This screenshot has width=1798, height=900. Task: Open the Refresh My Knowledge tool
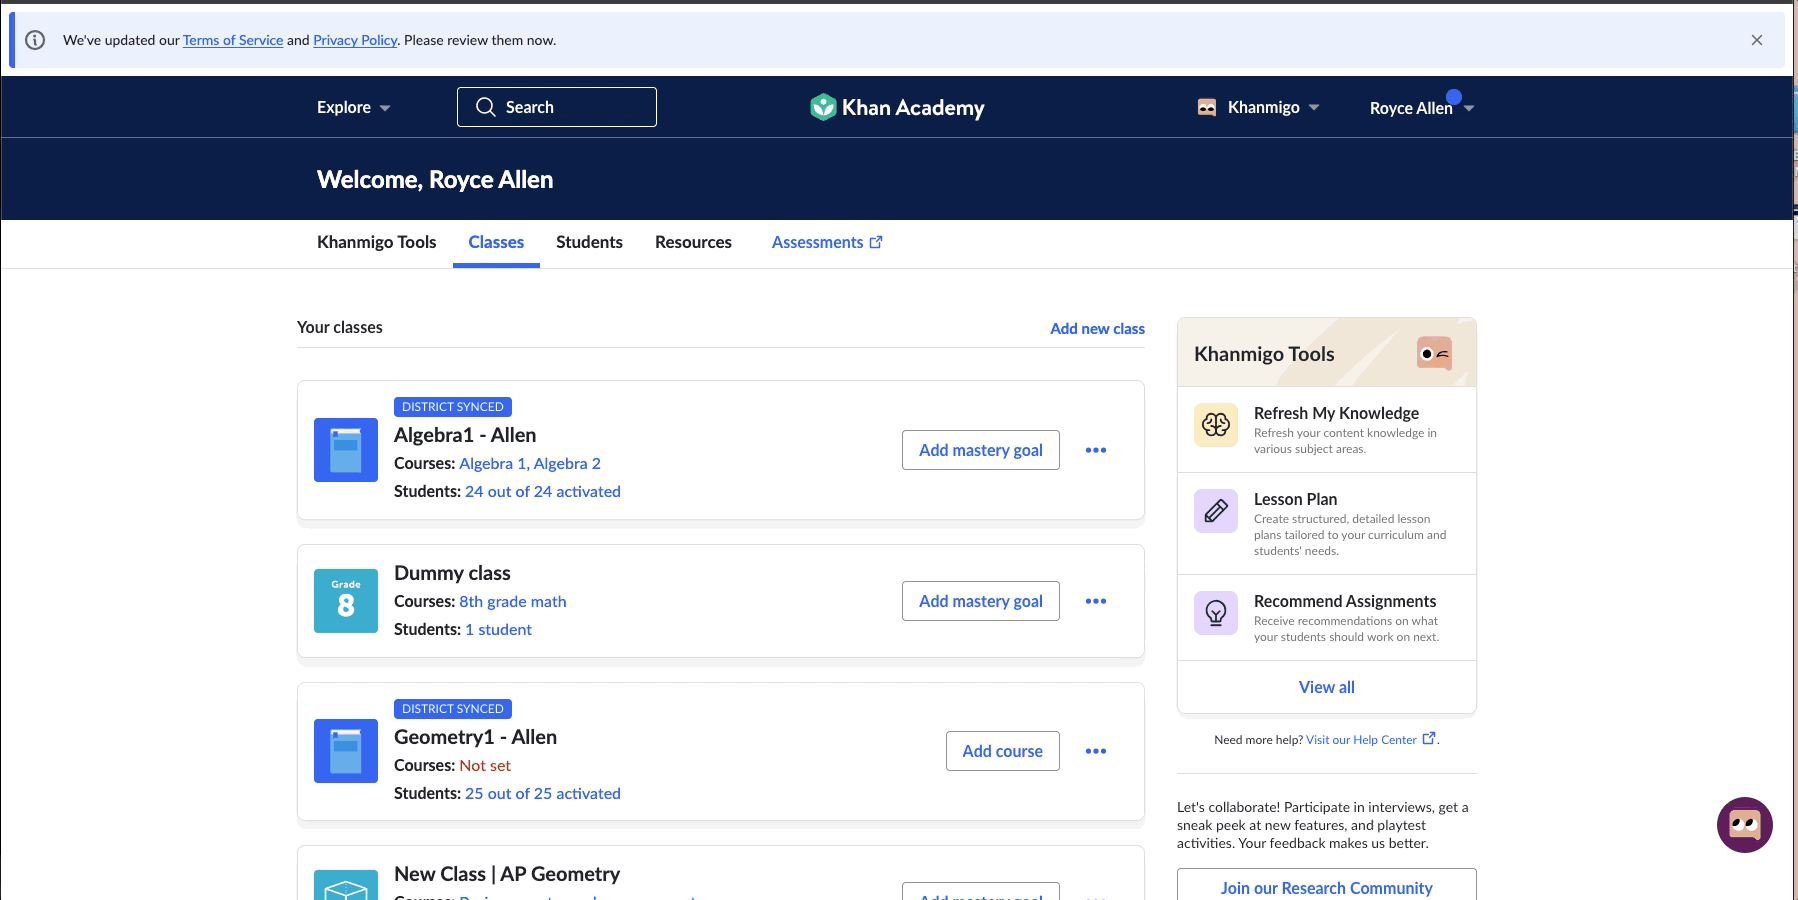(x=1327, y=429)
